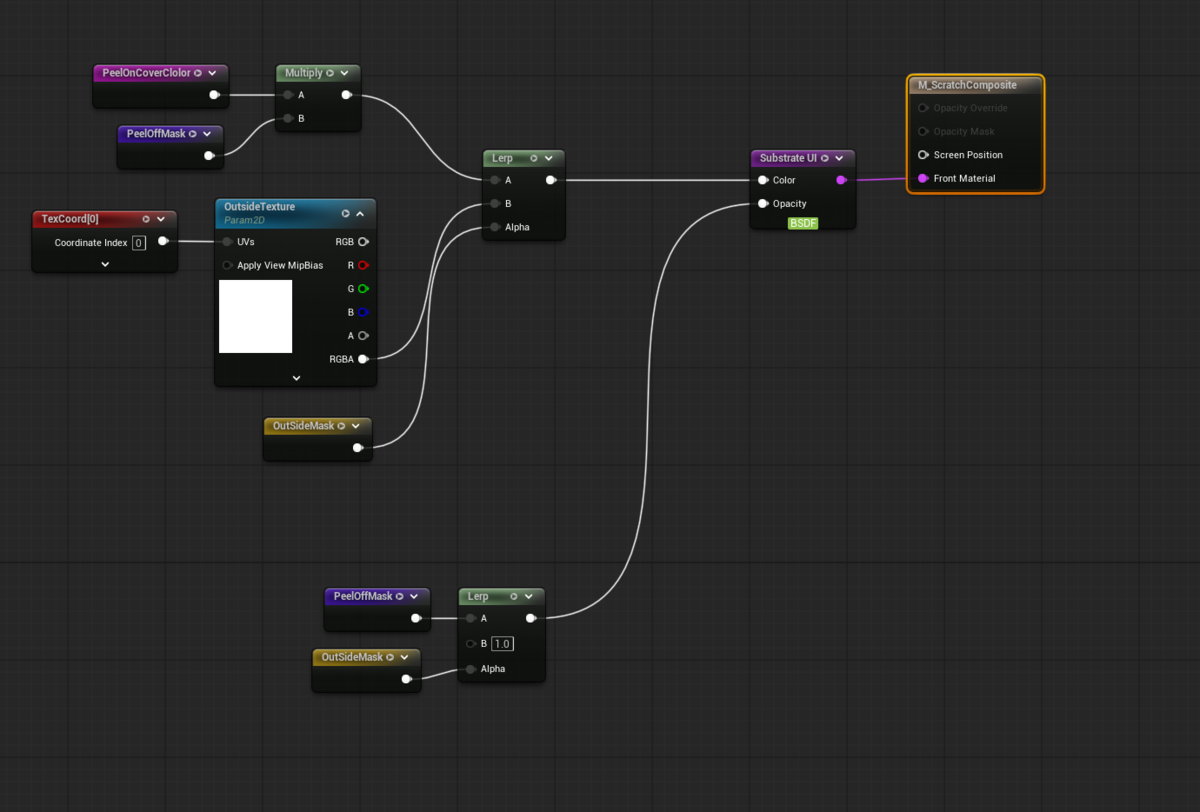1200x812 pixels.
Task: Select the OutsideTexture node title
Action: click(x=259, y=207)
